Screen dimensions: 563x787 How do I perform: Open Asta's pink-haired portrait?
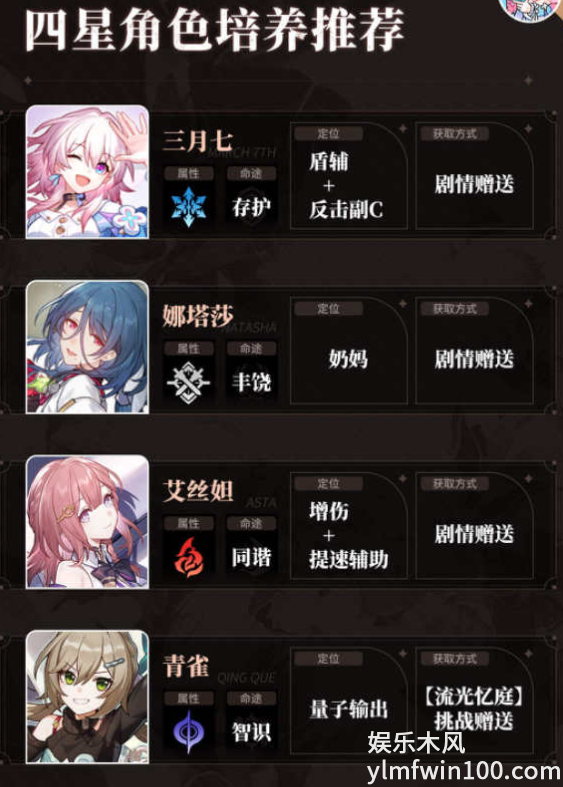87,522
